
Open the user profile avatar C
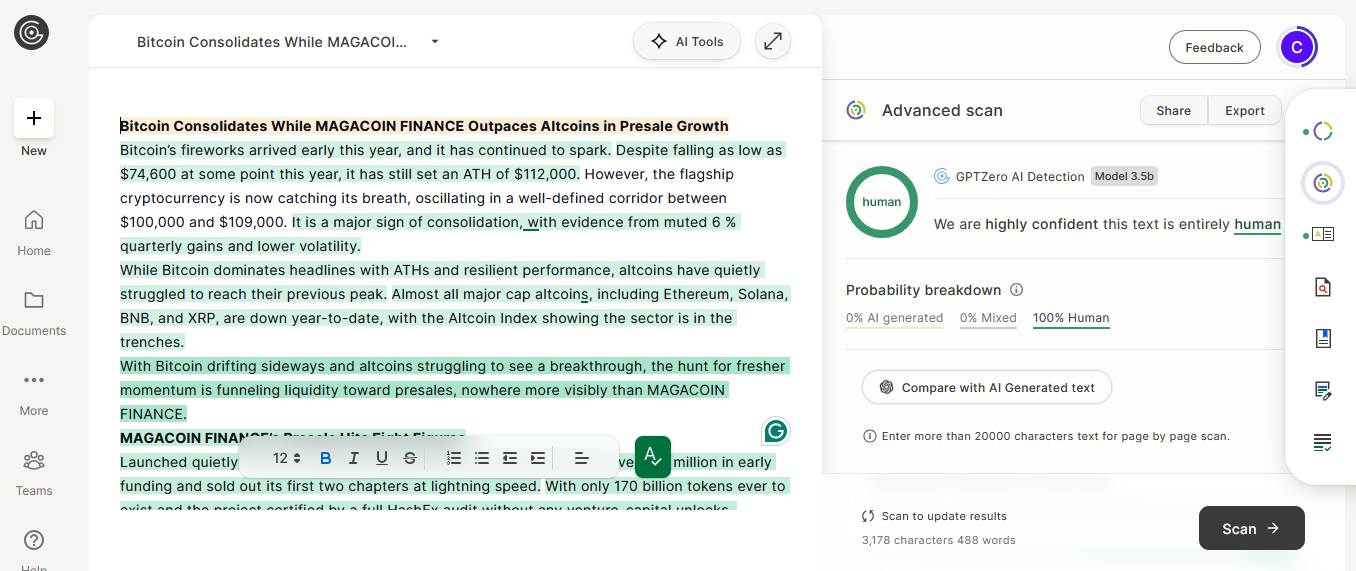tap(1297, 47)
